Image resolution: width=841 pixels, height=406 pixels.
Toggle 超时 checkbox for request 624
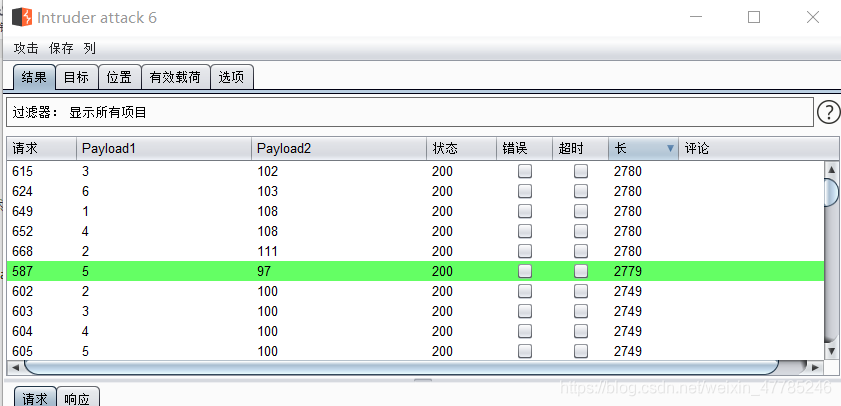click(x=580, y=191)
